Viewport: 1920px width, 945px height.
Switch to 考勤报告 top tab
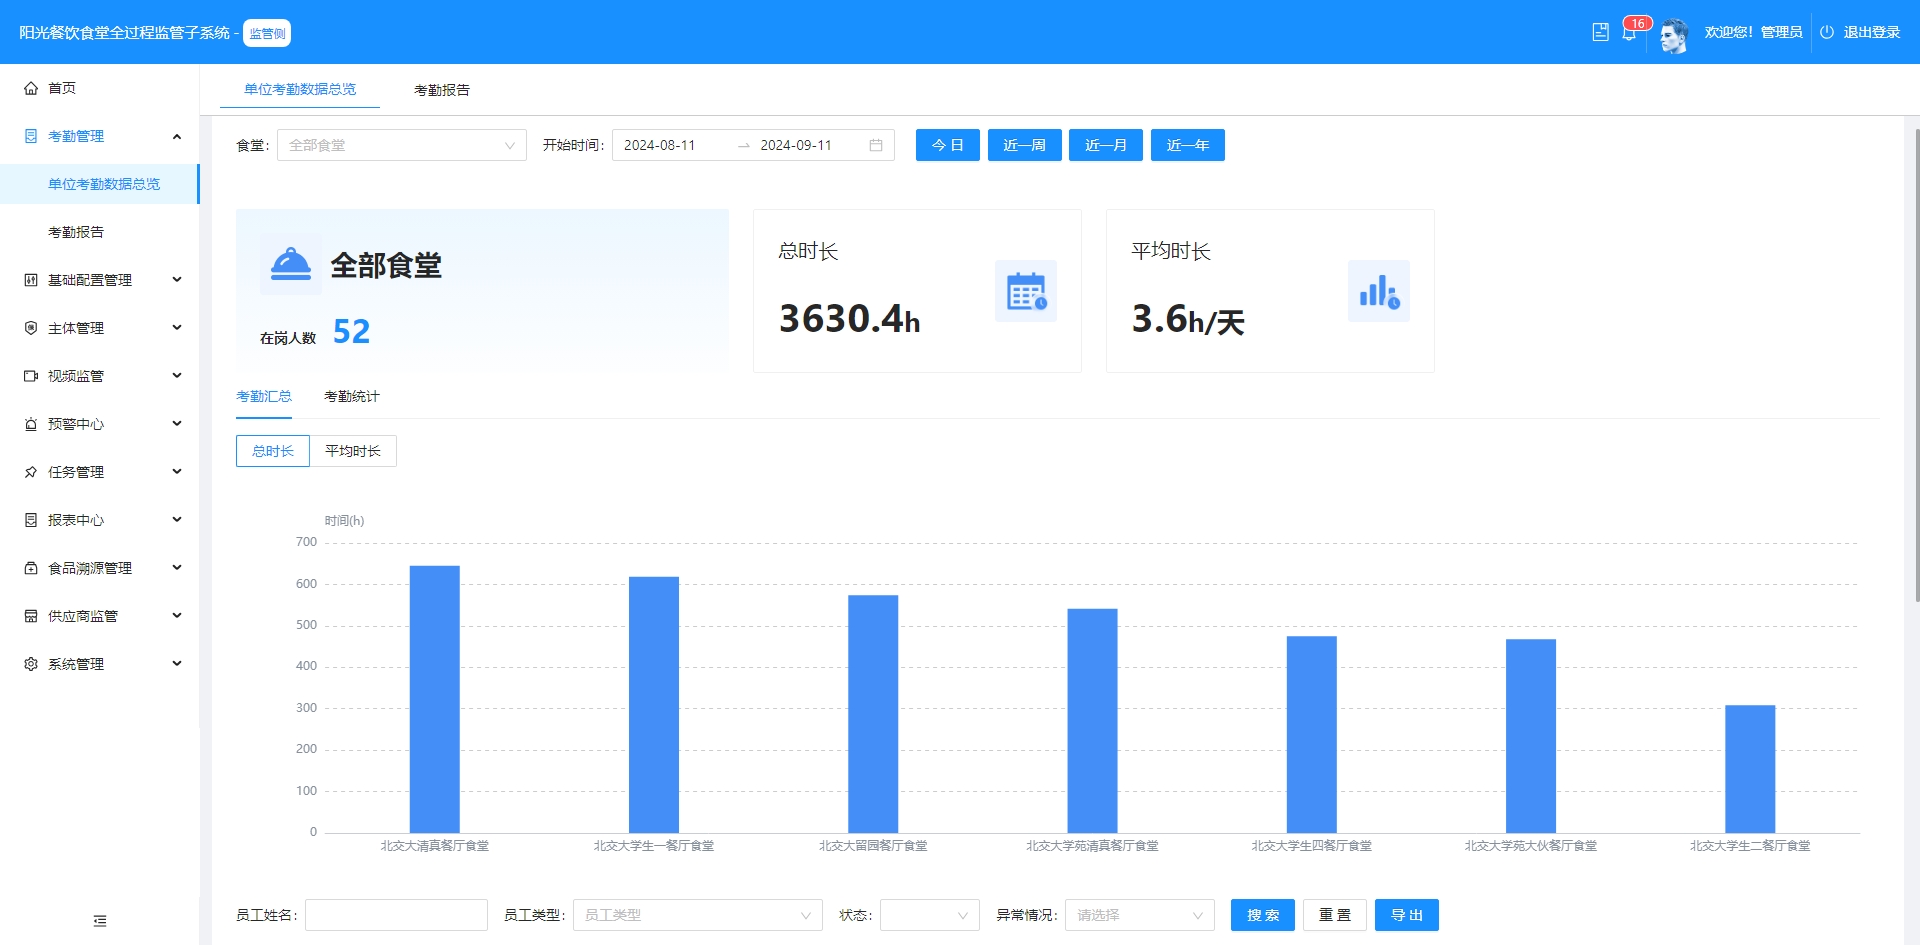click(442, 90)
